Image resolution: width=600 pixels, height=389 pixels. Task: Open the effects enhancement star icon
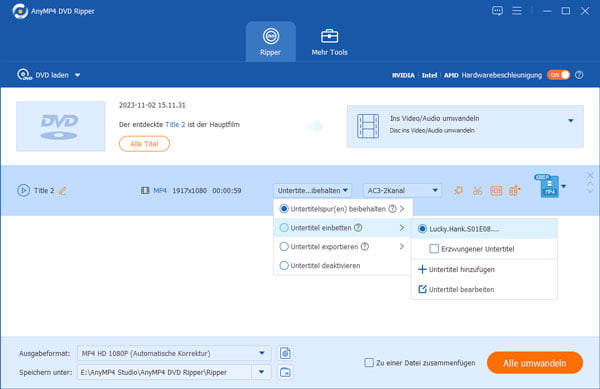(458, 190)
